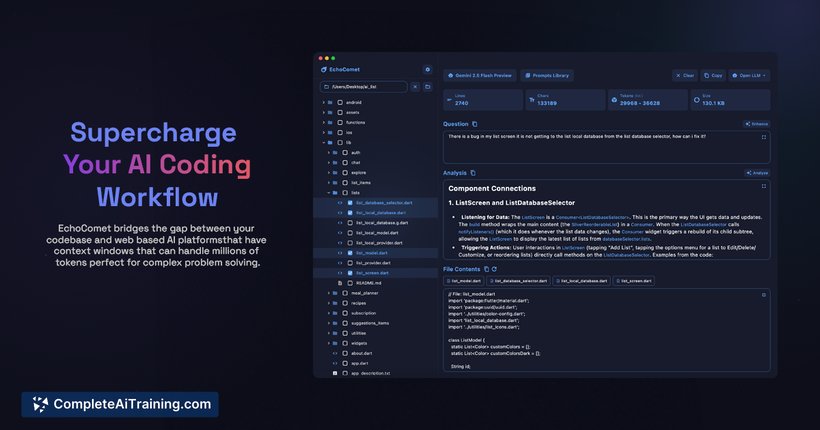The height and width of the screenshot is (430, 820).
Task: Uncheck list_database_selector.dart checkbox
Action: (350, 203)
